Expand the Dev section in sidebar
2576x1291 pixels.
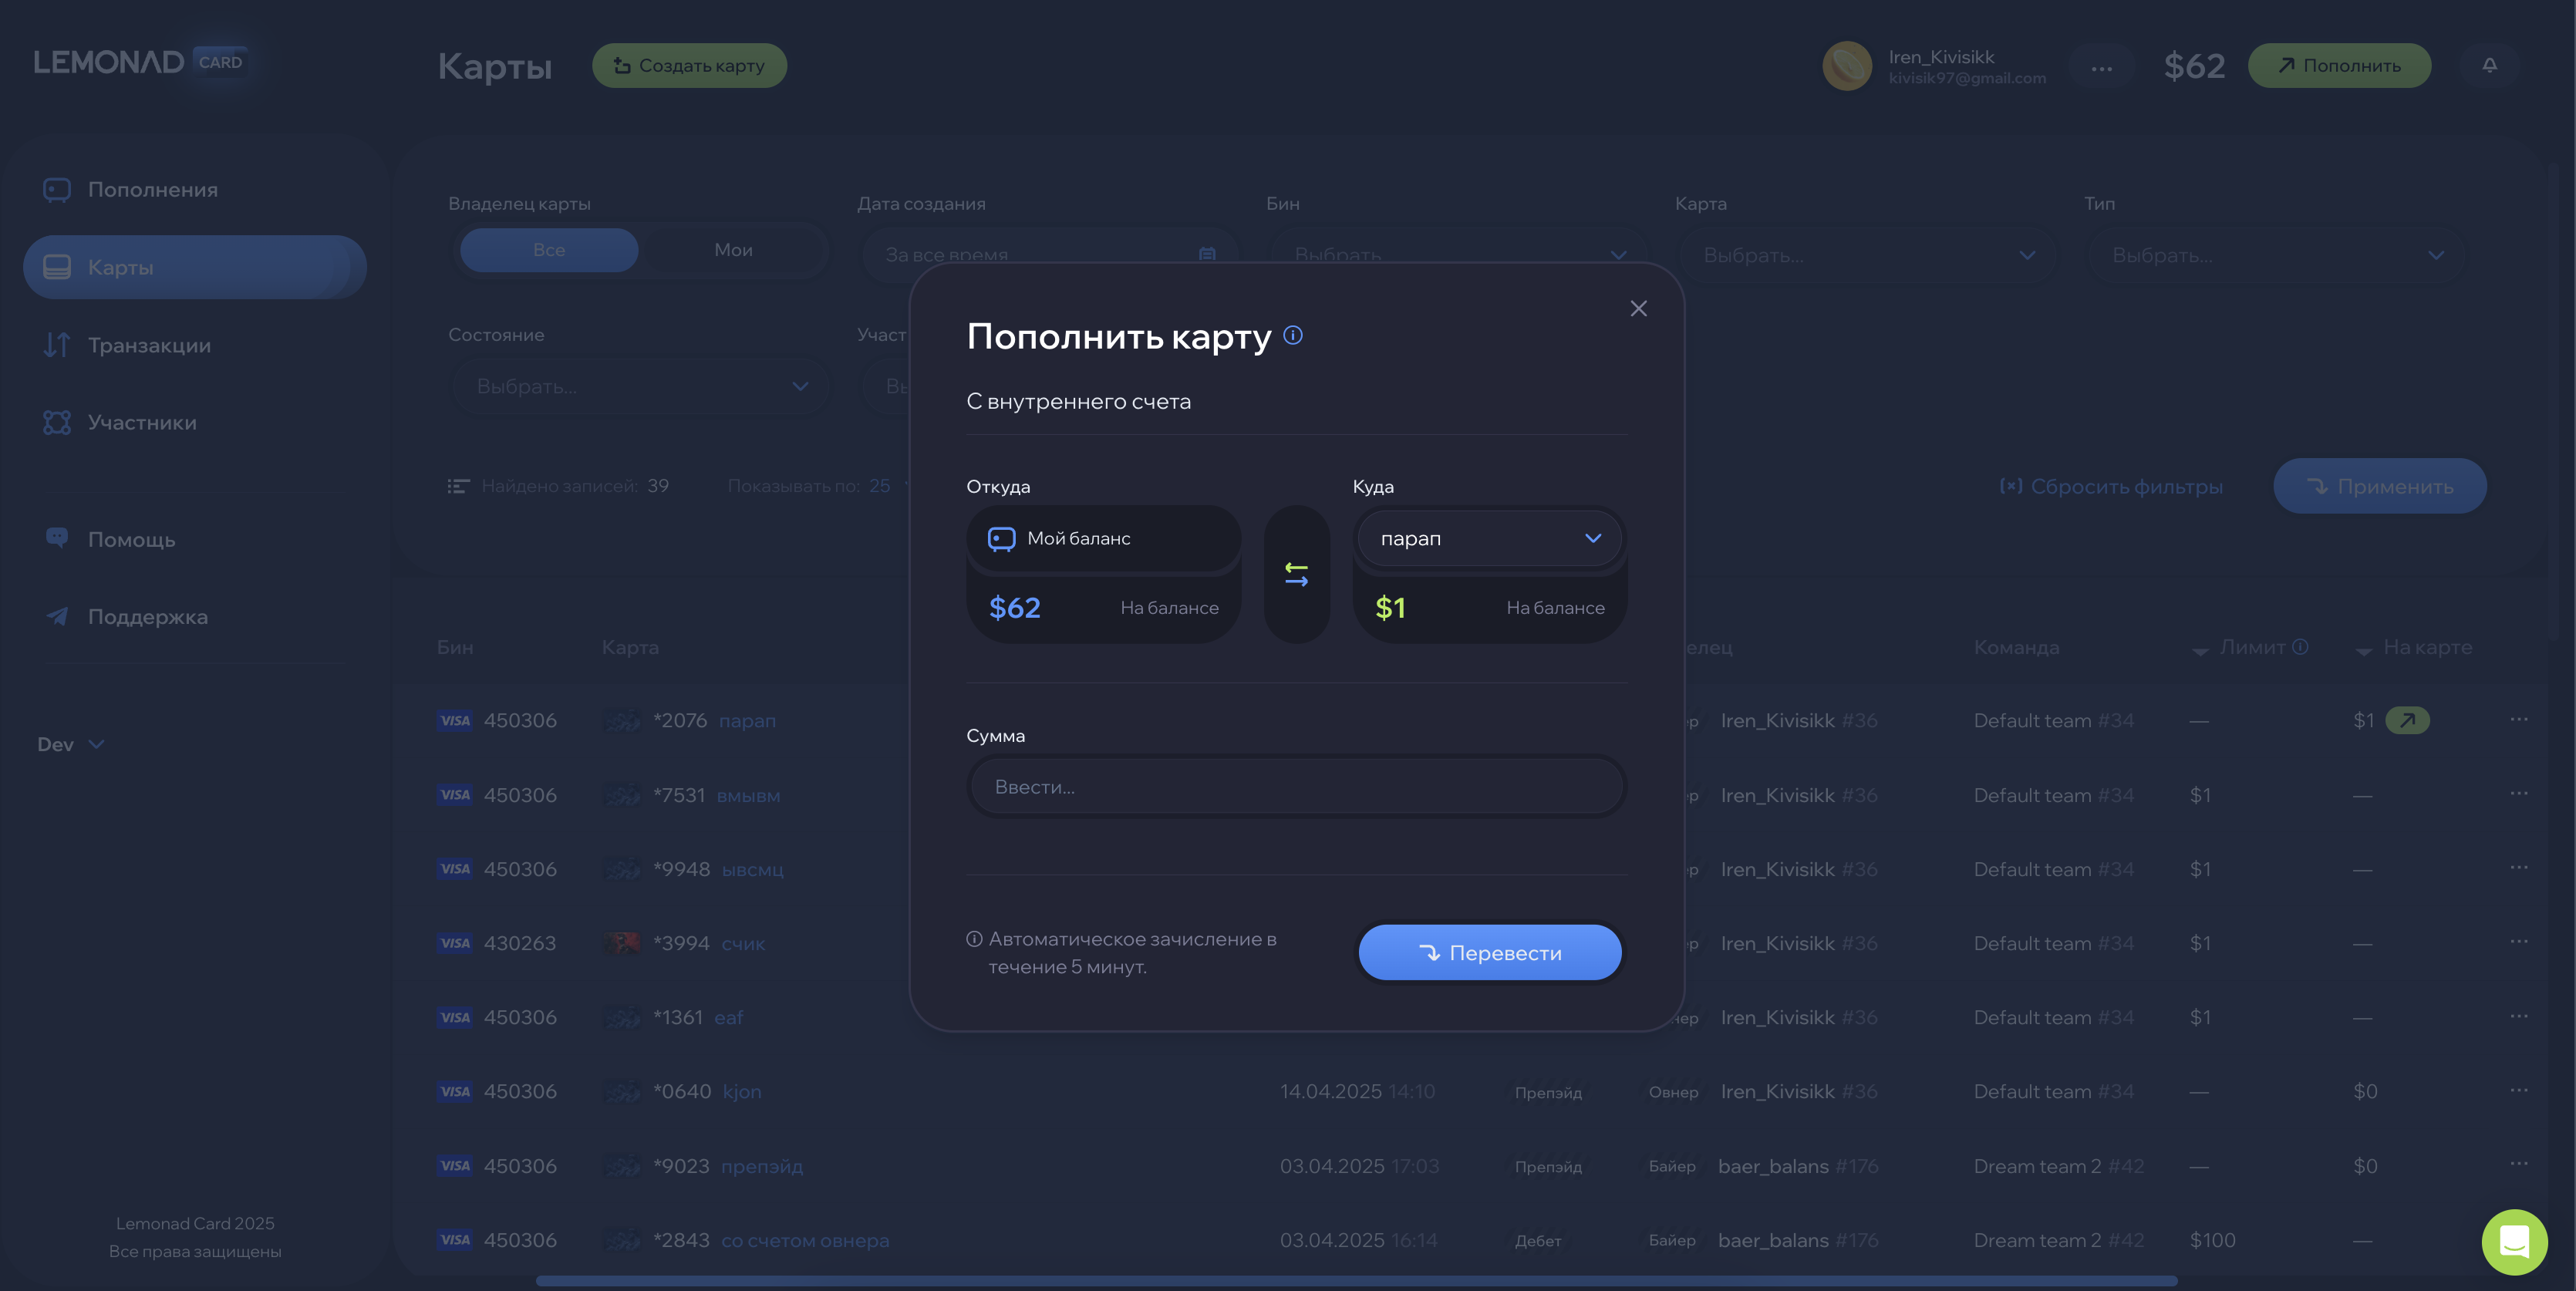pyautogui.click(x=70, y=744)
